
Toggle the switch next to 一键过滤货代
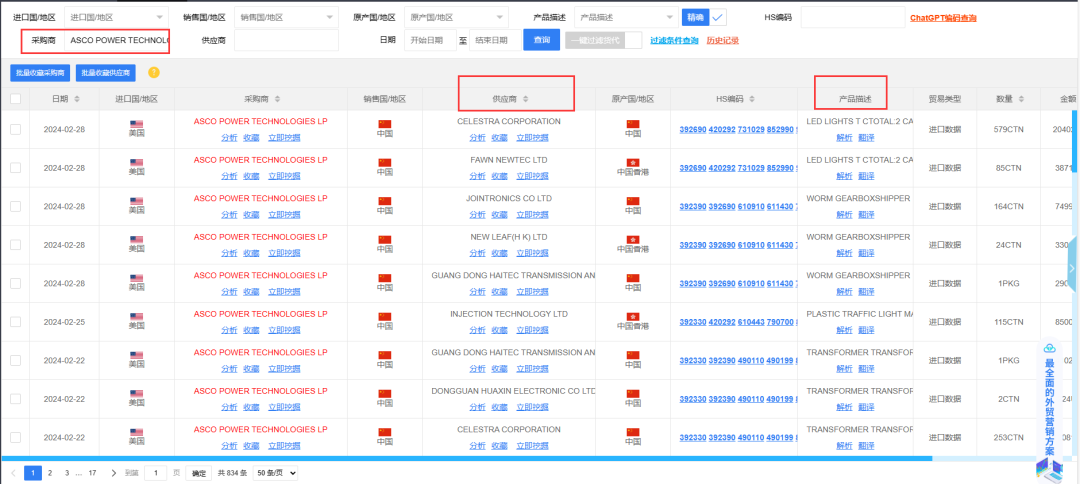point(634,40)
